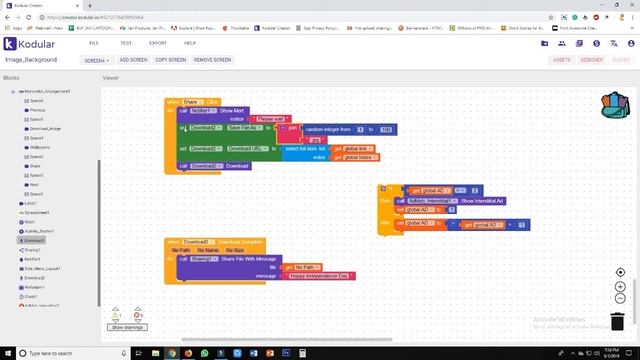Viewport: 640px width, 360px height.
Task: Open project folder icon in header
Action: [x=544, y=43]
